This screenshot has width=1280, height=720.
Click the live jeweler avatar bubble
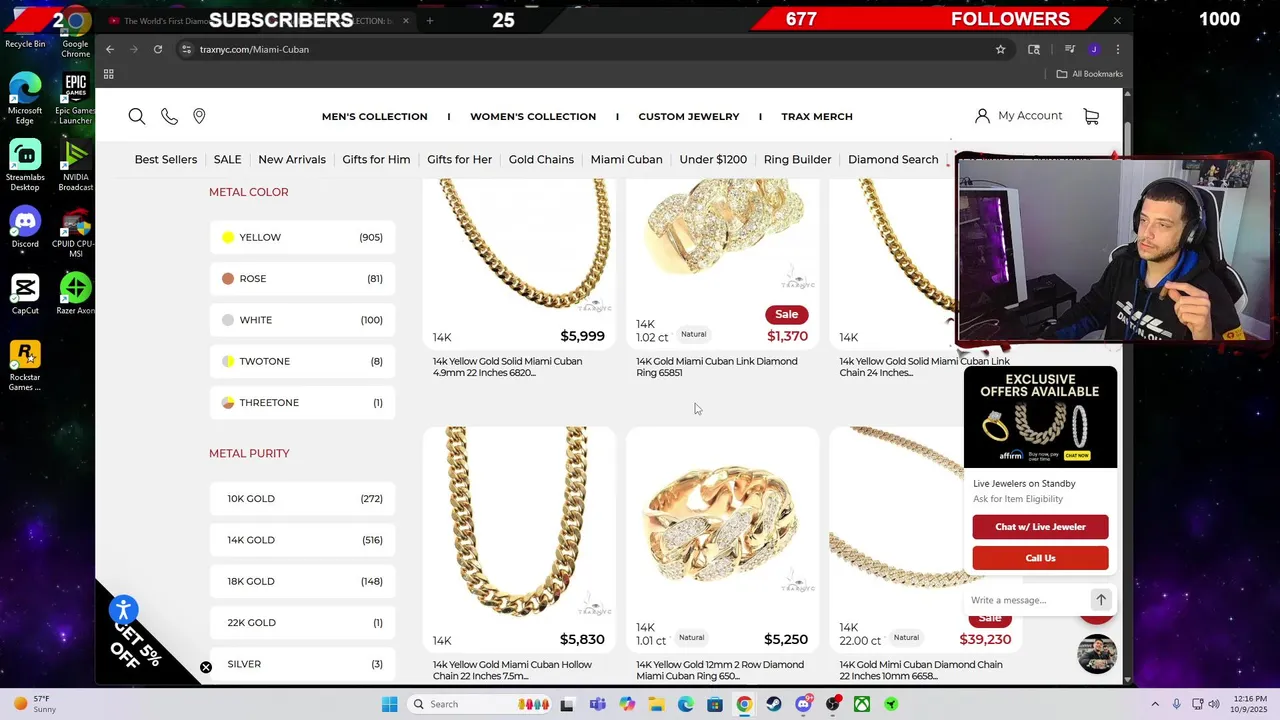coord(1097,654)
